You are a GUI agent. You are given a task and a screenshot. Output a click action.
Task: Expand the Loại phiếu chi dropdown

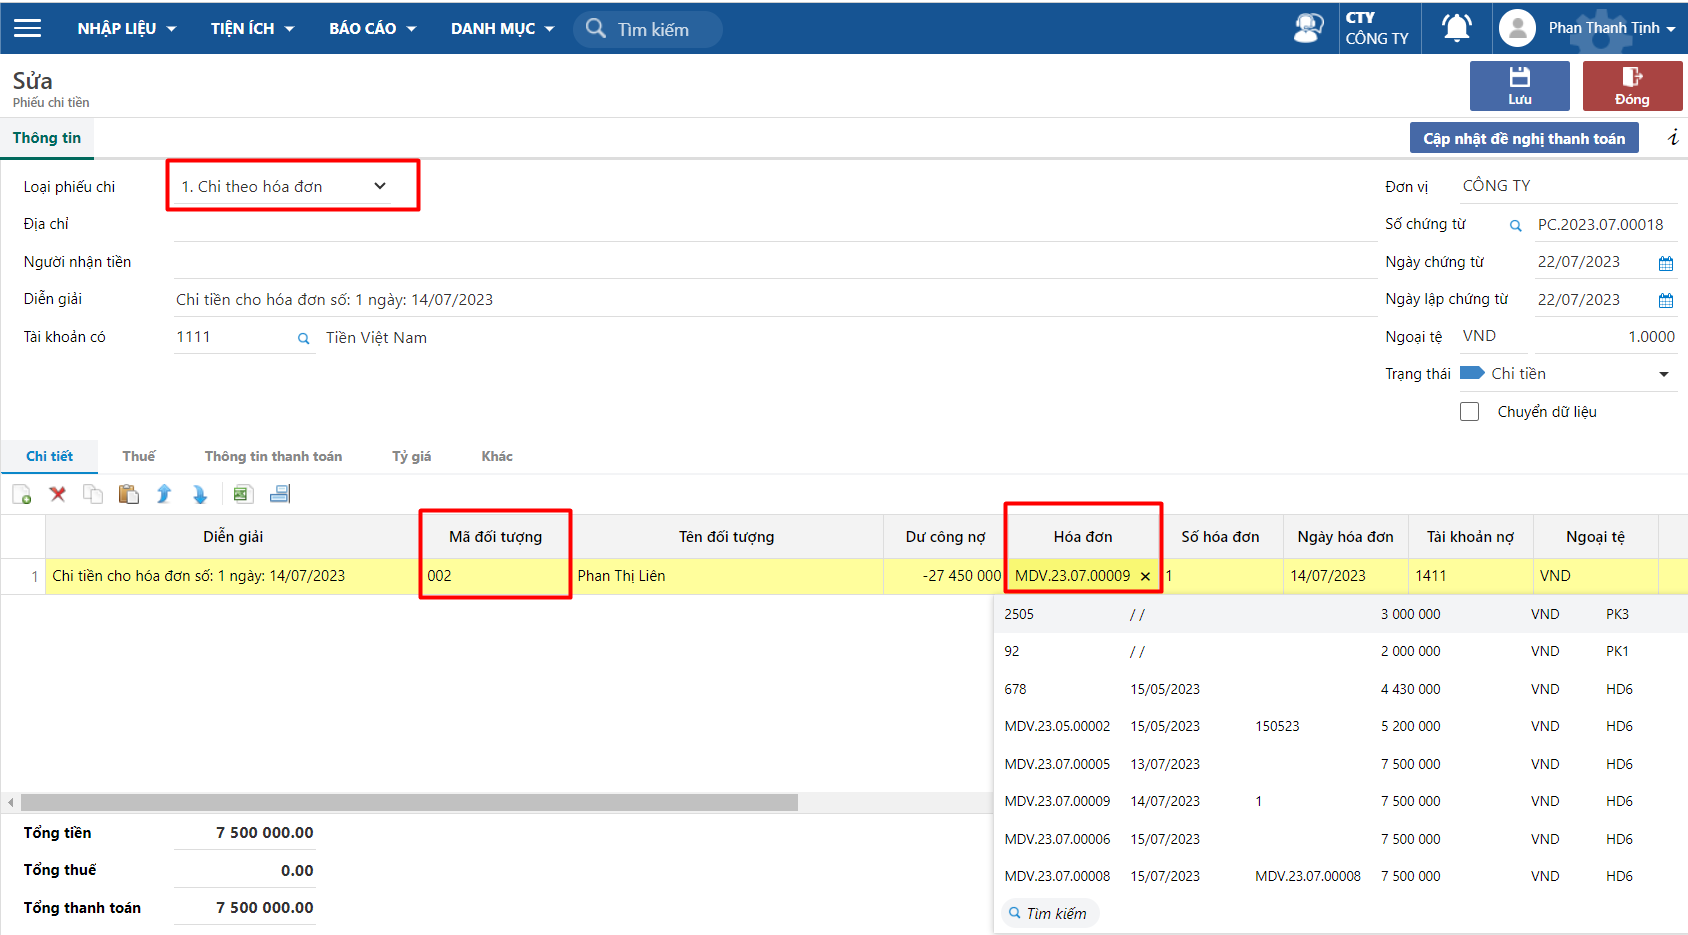tap(380, 187)
